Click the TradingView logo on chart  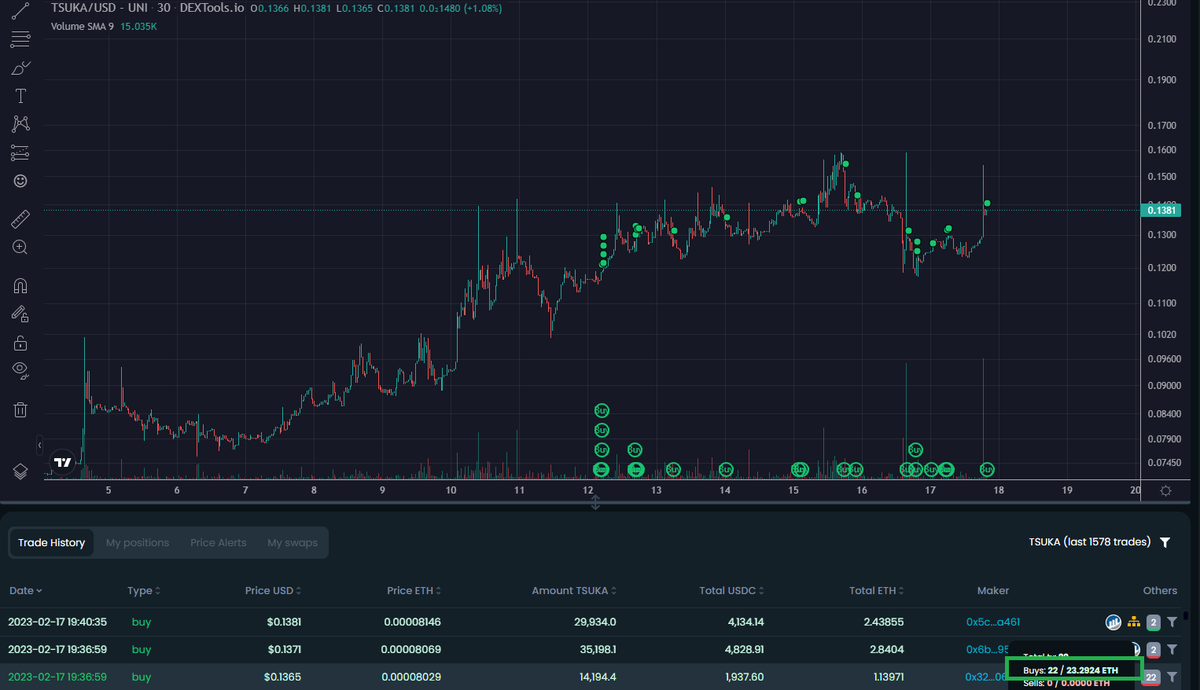pyautogui.click(x=63, y=462)
